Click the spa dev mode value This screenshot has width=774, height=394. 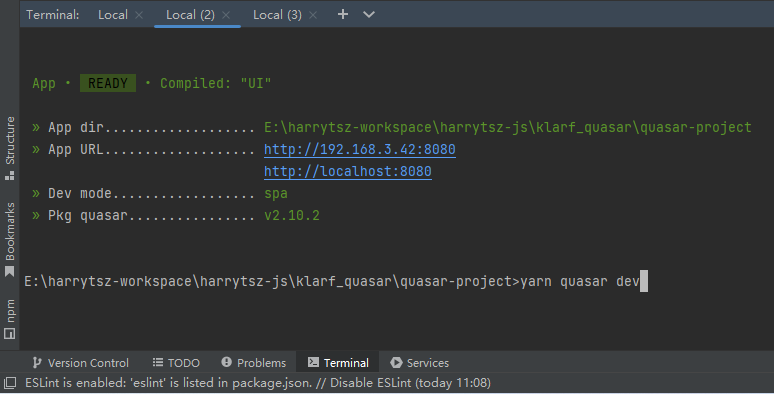(275, 193)
